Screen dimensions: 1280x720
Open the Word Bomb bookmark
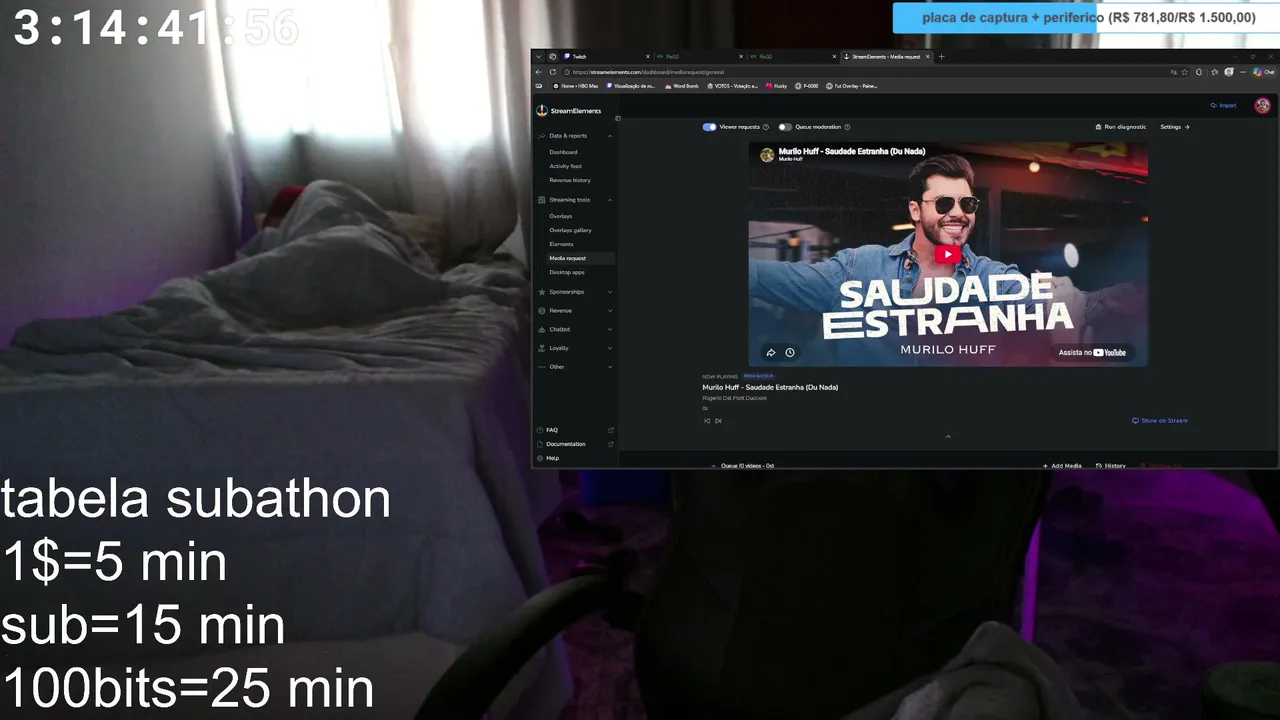point(681,86)
